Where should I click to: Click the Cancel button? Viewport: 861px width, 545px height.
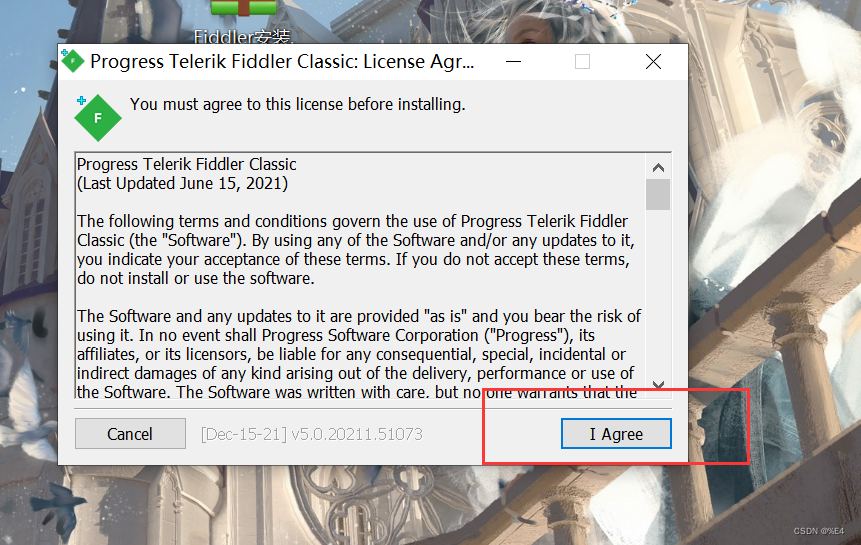[x=130, y=434]
